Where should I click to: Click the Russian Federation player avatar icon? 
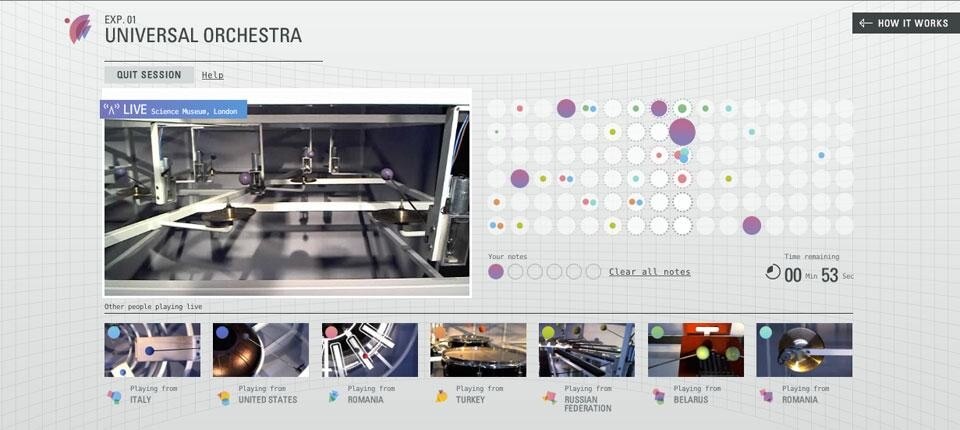549,397
